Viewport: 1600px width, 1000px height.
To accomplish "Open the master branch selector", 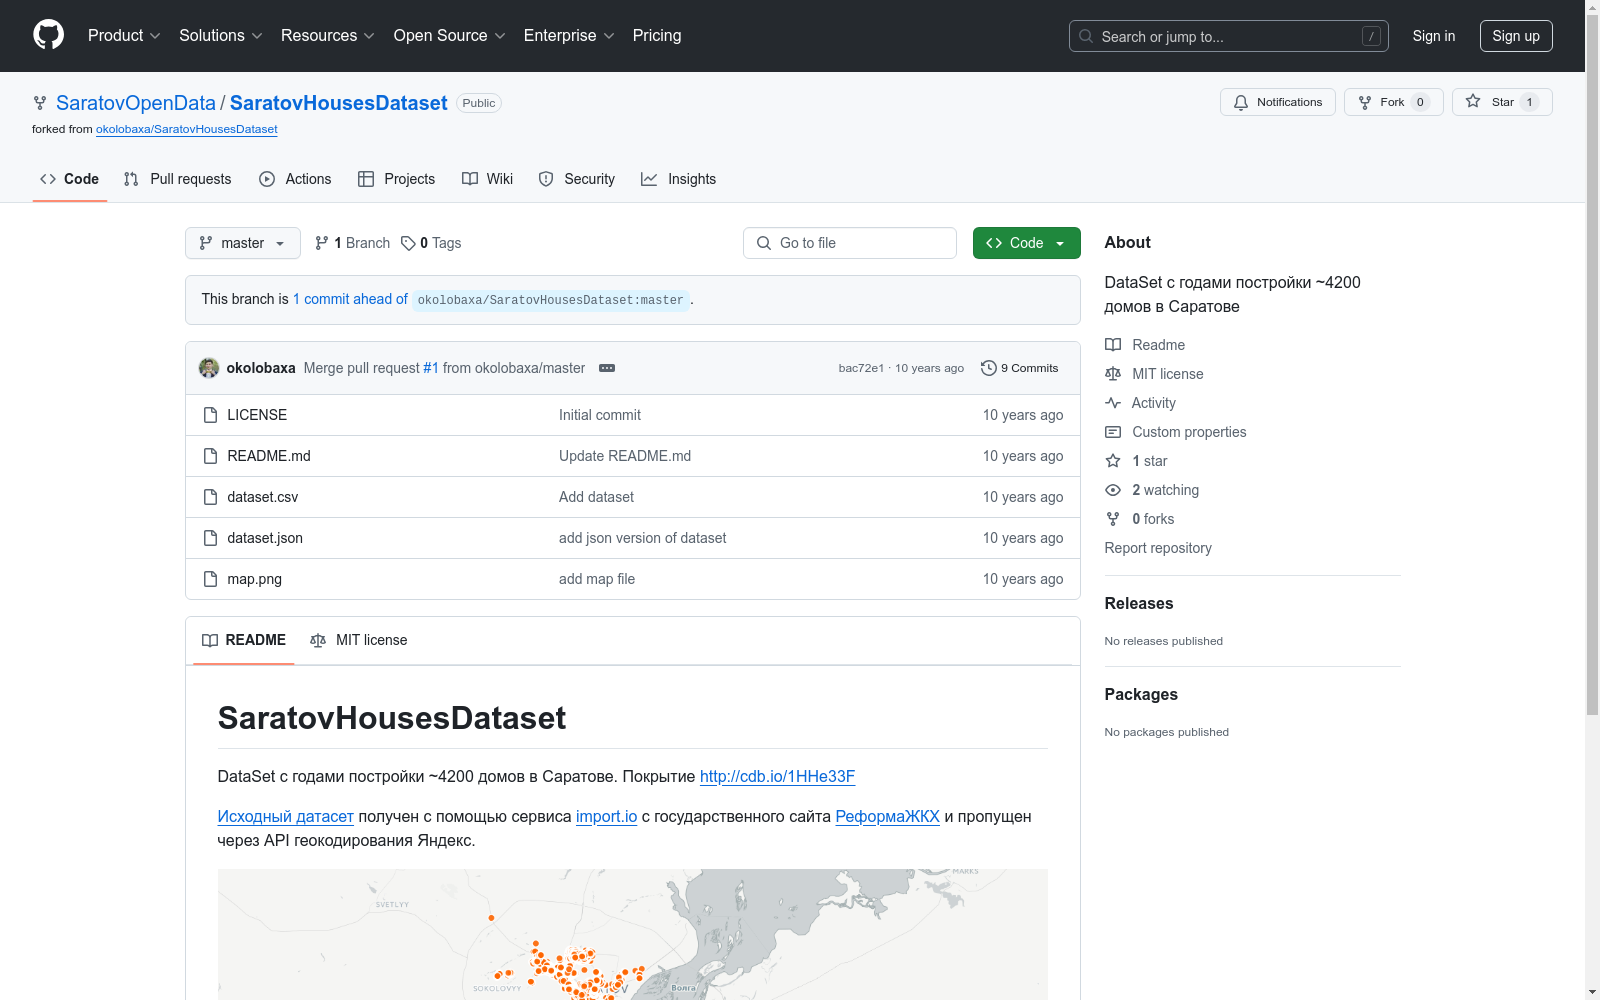I will pyautogui.click(x=243, y=243).
